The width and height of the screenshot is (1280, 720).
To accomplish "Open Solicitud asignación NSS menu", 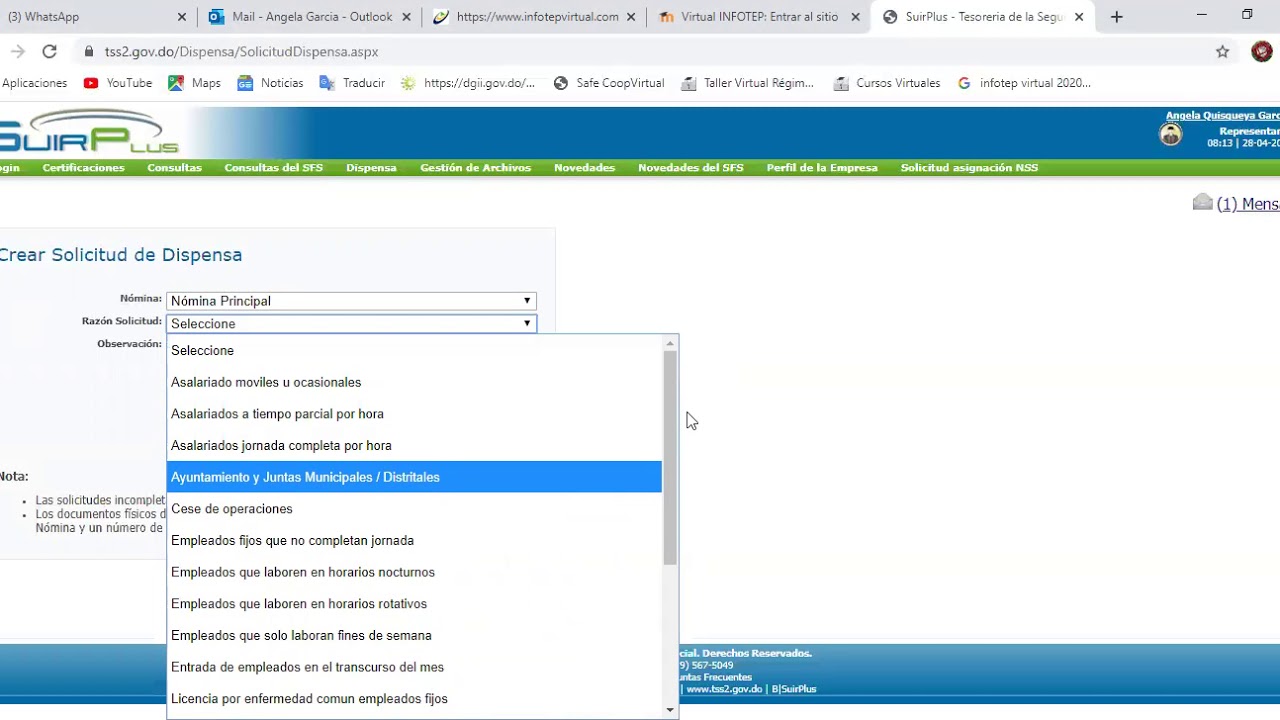I will 969,168.
